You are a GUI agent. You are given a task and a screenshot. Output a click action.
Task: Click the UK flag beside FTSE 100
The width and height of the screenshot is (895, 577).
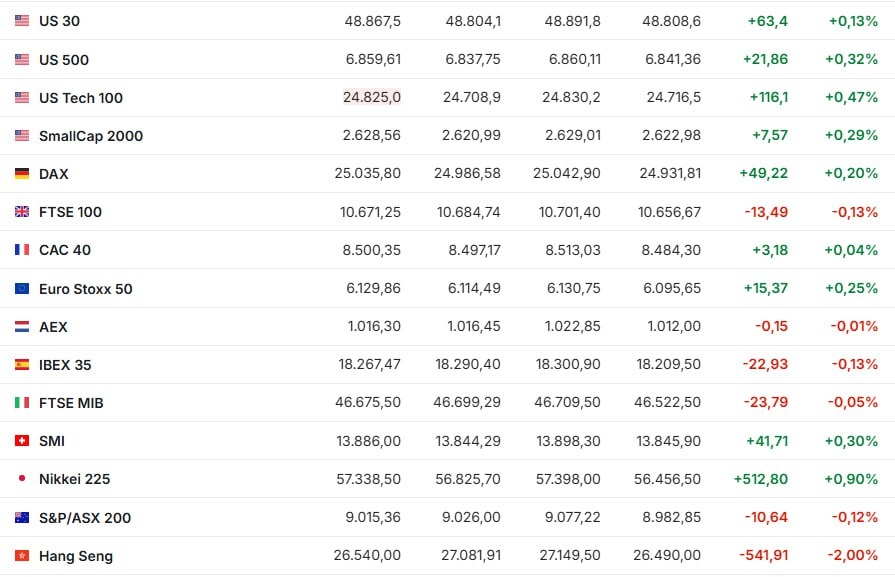click(22, 212)
